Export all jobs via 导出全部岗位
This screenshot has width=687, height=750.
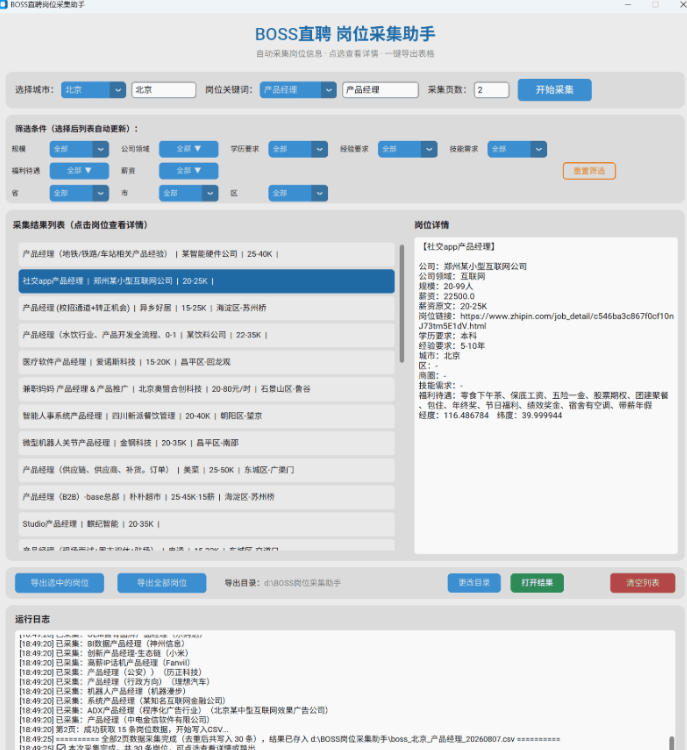pos(162,583)
